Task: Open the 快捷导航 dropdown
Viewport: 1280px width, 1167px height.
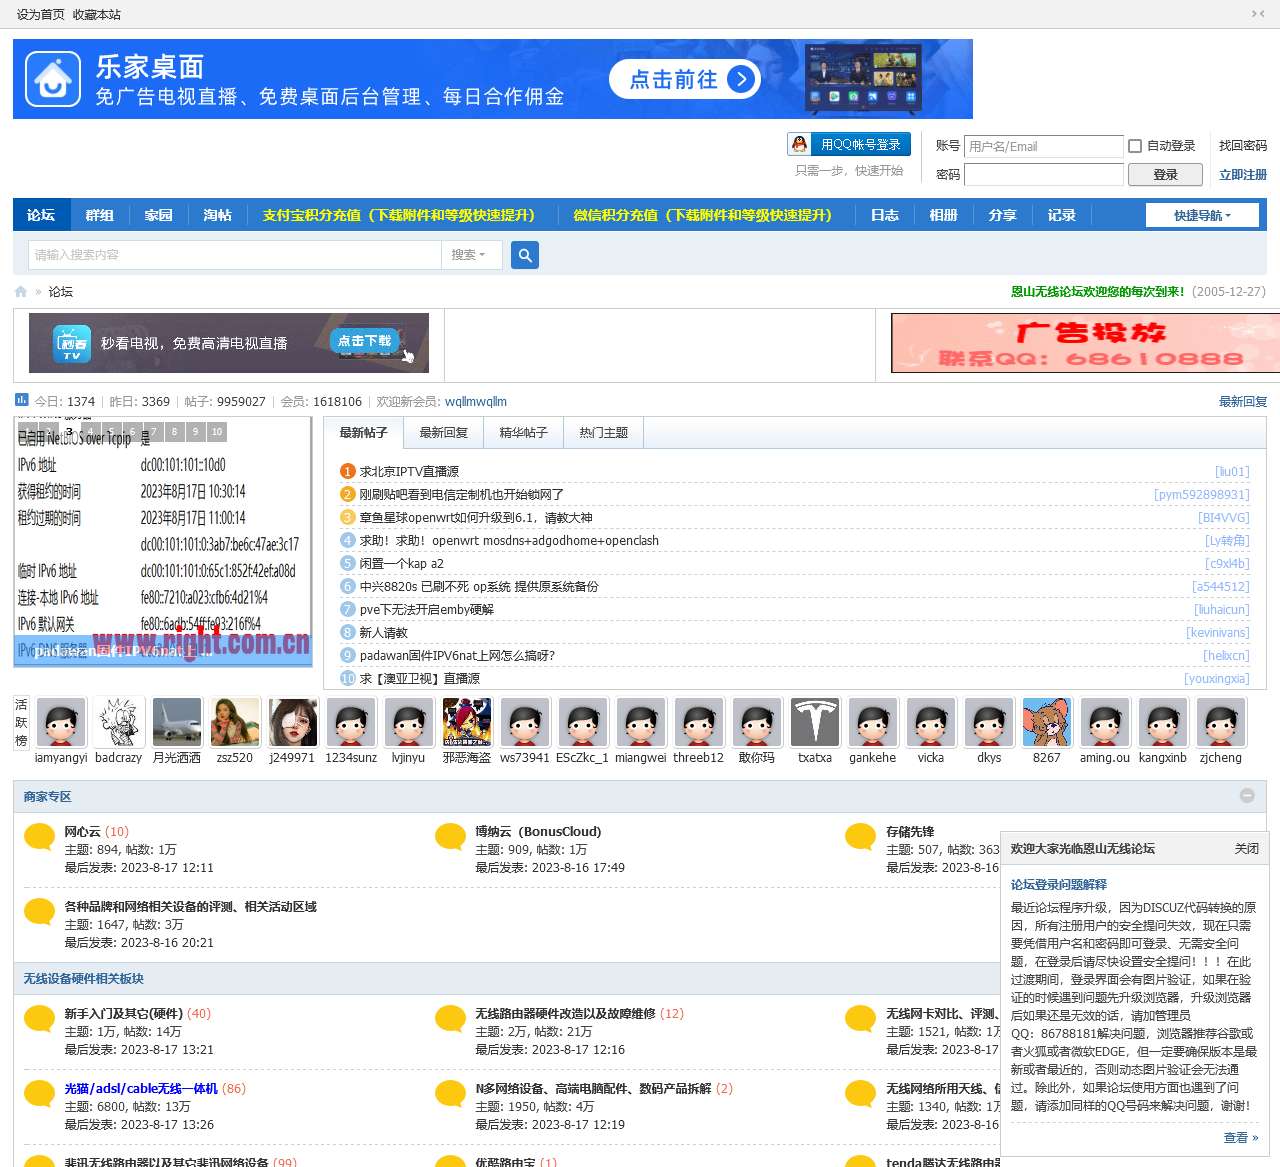Action: [x=1202, y=215]
